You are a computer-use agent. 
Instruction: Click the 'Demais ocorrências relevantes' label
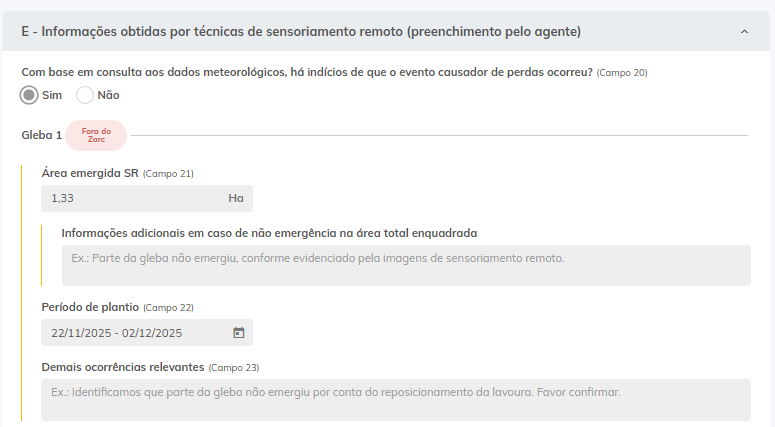[123, 367]
